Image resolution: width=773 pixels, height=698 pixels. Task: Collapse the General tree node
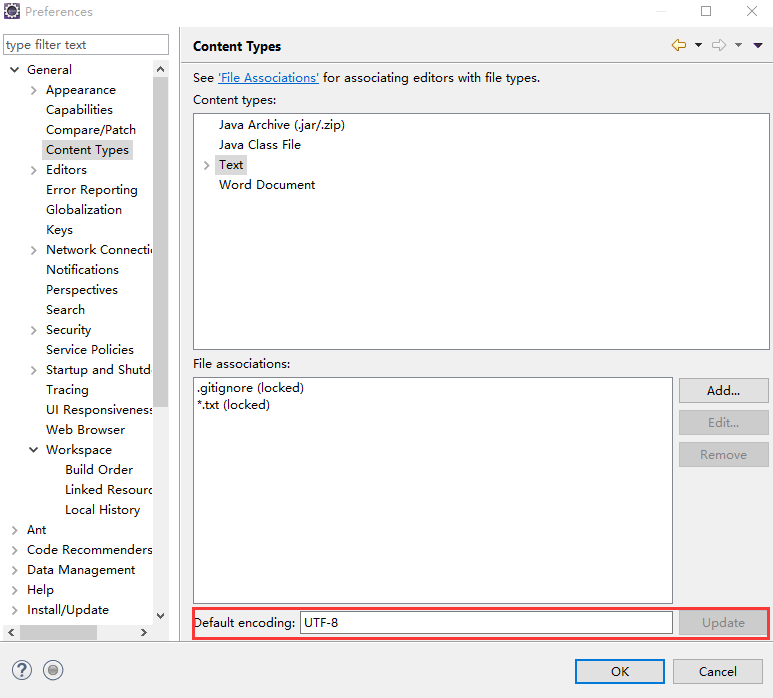point(15,70)
